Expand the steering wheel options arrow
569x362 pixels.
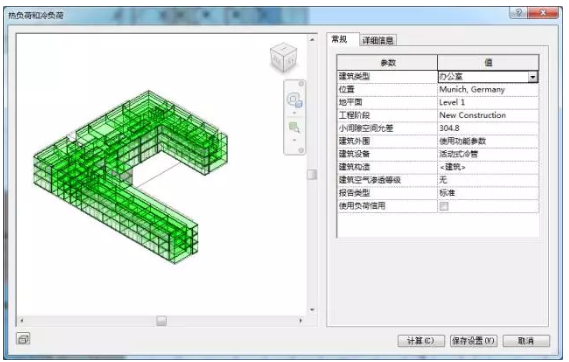pyautogui.click(x=294, y=113)
